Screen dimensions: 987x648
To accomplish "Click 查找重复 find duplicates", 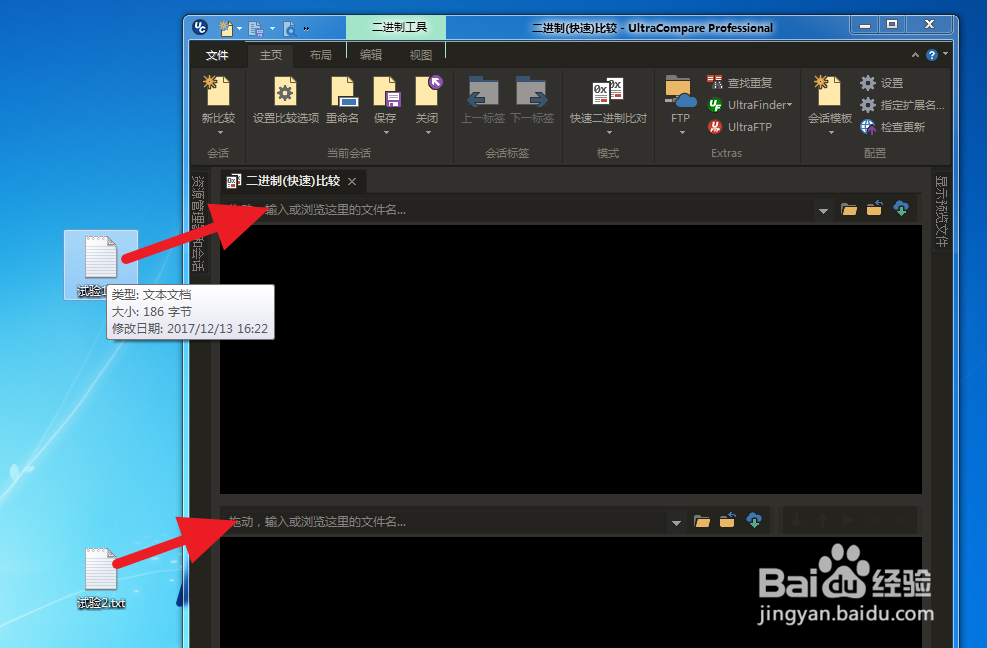I will [739, 82].
